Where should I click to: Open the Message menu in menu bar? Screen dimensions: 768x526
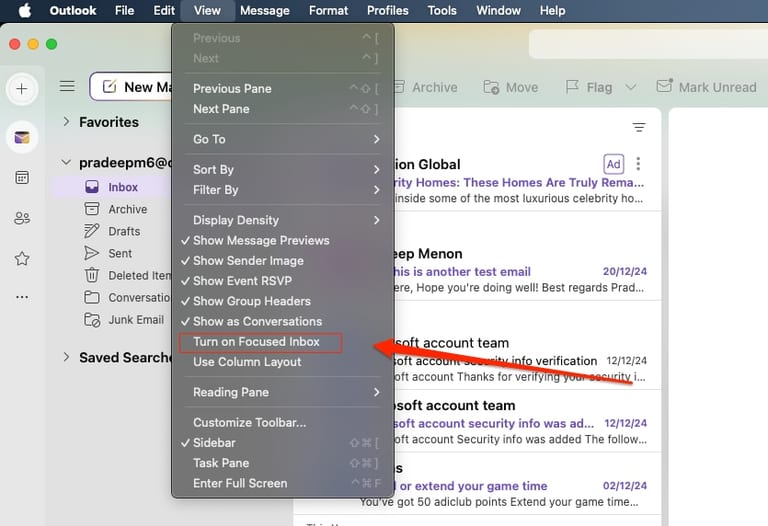point(264,10)
